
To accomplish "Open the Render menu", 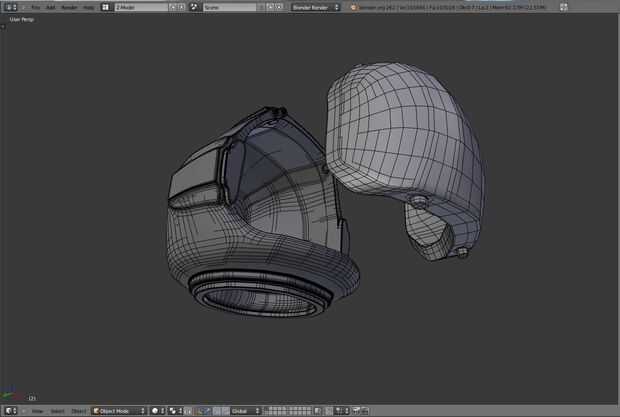I will tap(69, 7).
